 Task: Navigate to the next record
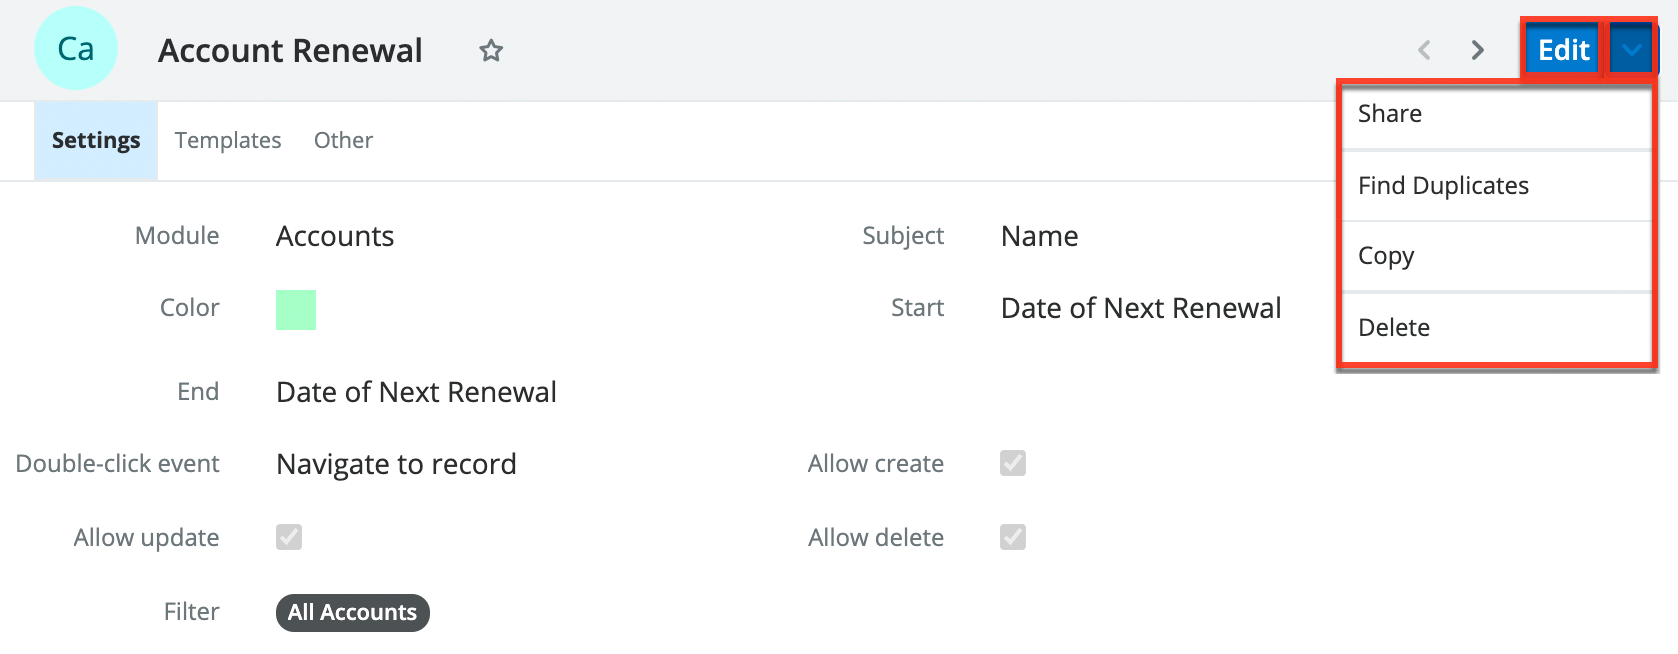click(x=1476, y=50)
